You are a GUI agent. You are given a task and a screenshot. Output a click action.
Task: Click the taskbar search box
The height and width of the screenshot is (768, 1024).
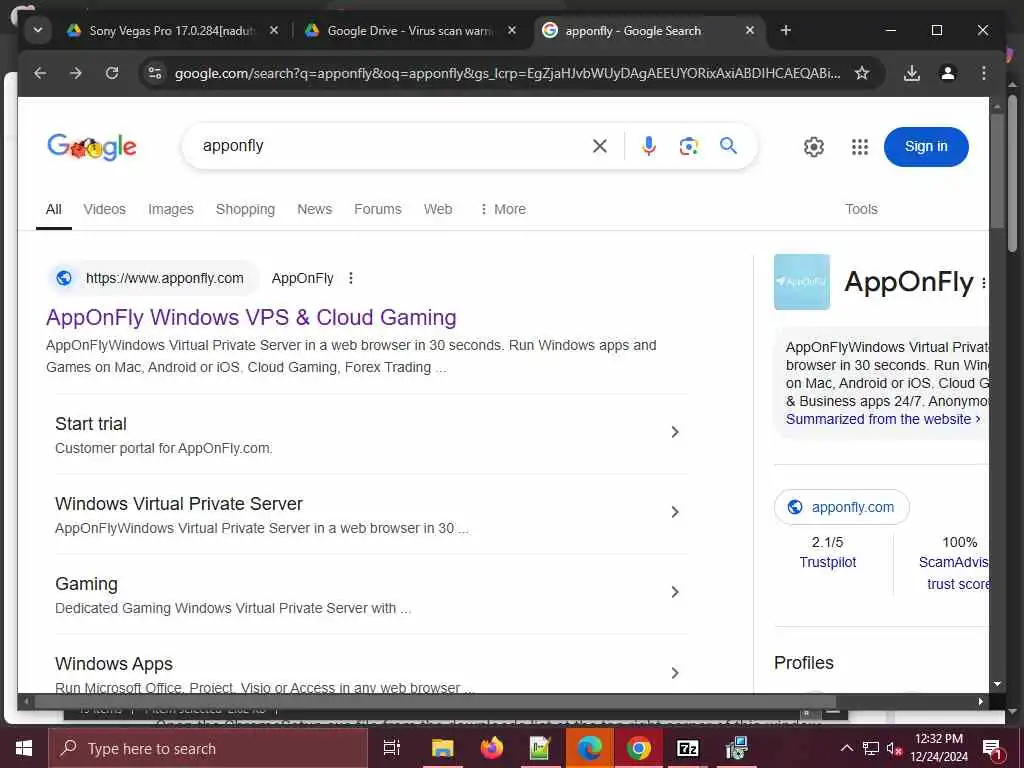(208, 748)
